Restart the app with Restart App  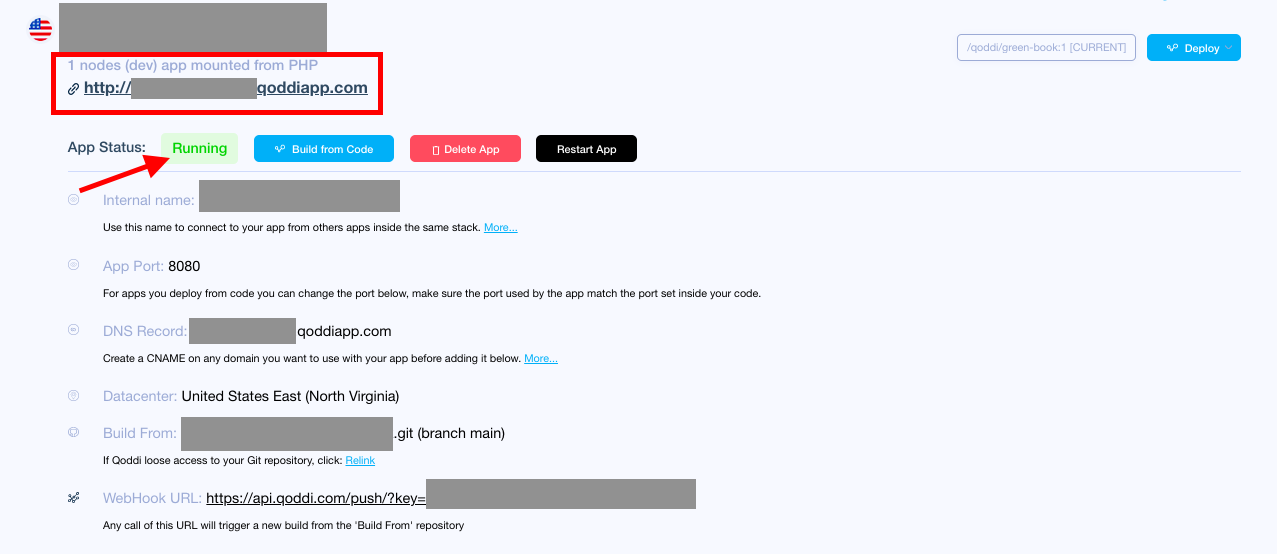coord(586,149)
